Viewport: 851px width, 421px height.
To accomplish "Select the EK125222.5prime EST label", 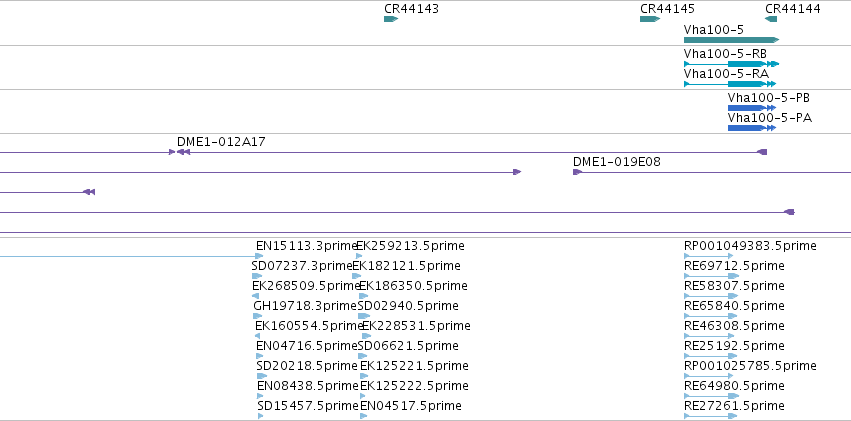I will coord(414,386).
